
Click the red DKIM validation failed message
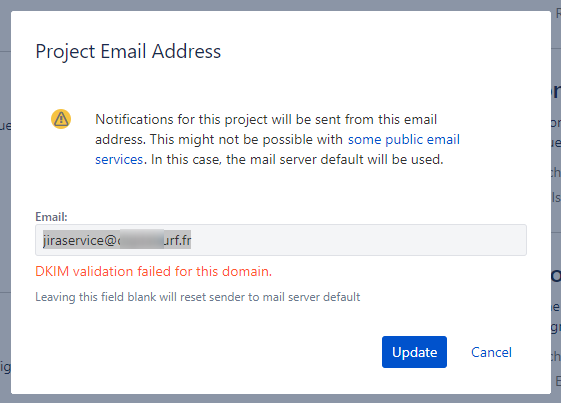[x=153, y=272]
